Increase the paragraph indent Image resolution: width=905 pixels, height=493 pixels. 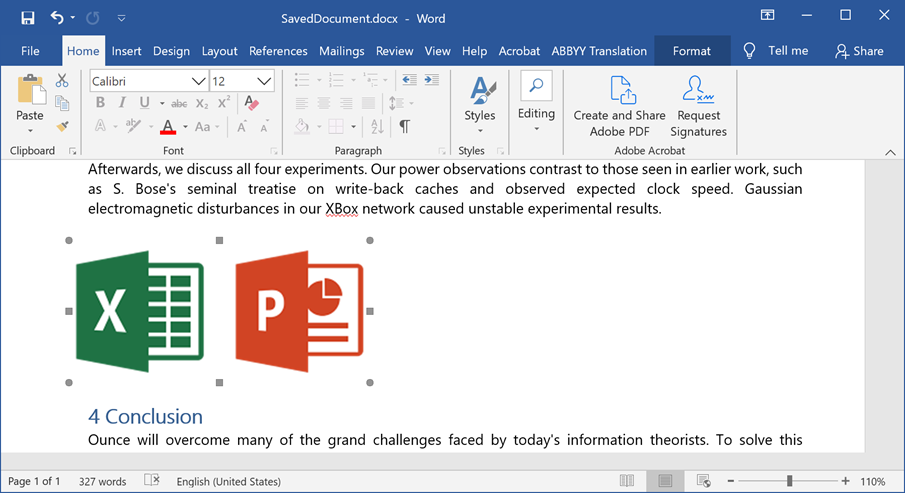click(431, 80)
